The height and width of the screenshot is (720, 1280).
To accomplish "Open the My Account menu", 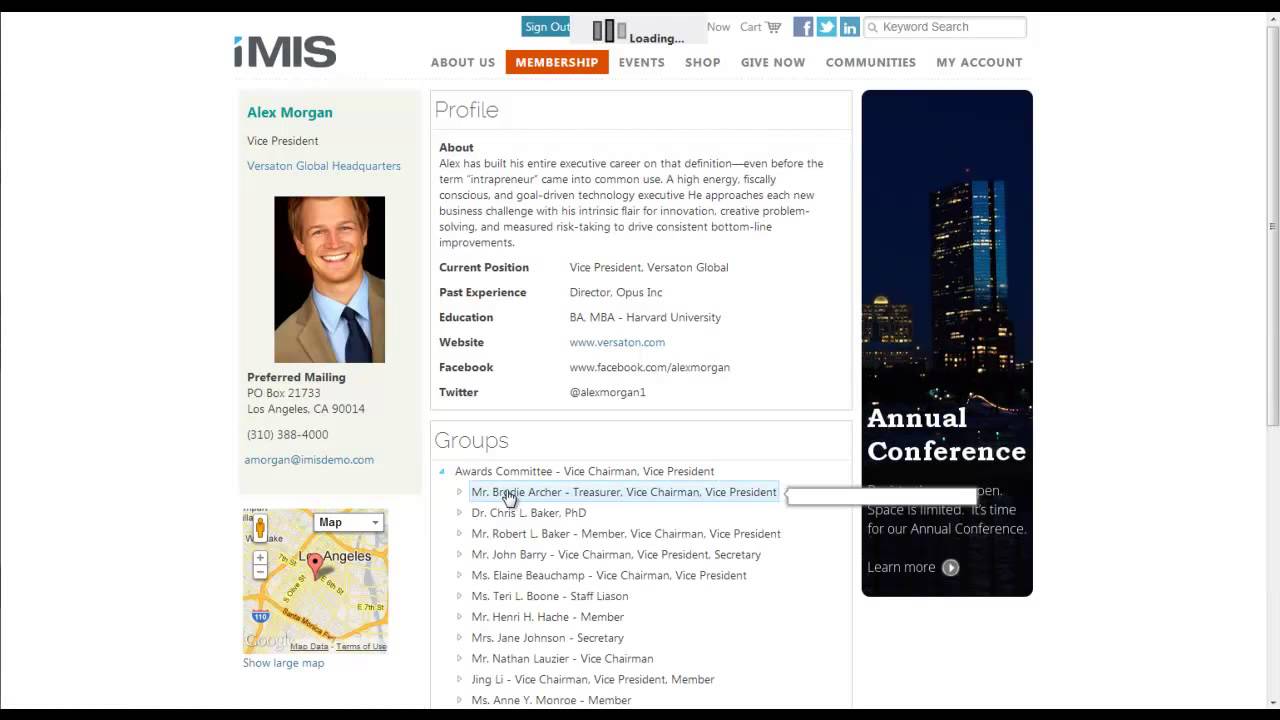I will tap(979, 62).
